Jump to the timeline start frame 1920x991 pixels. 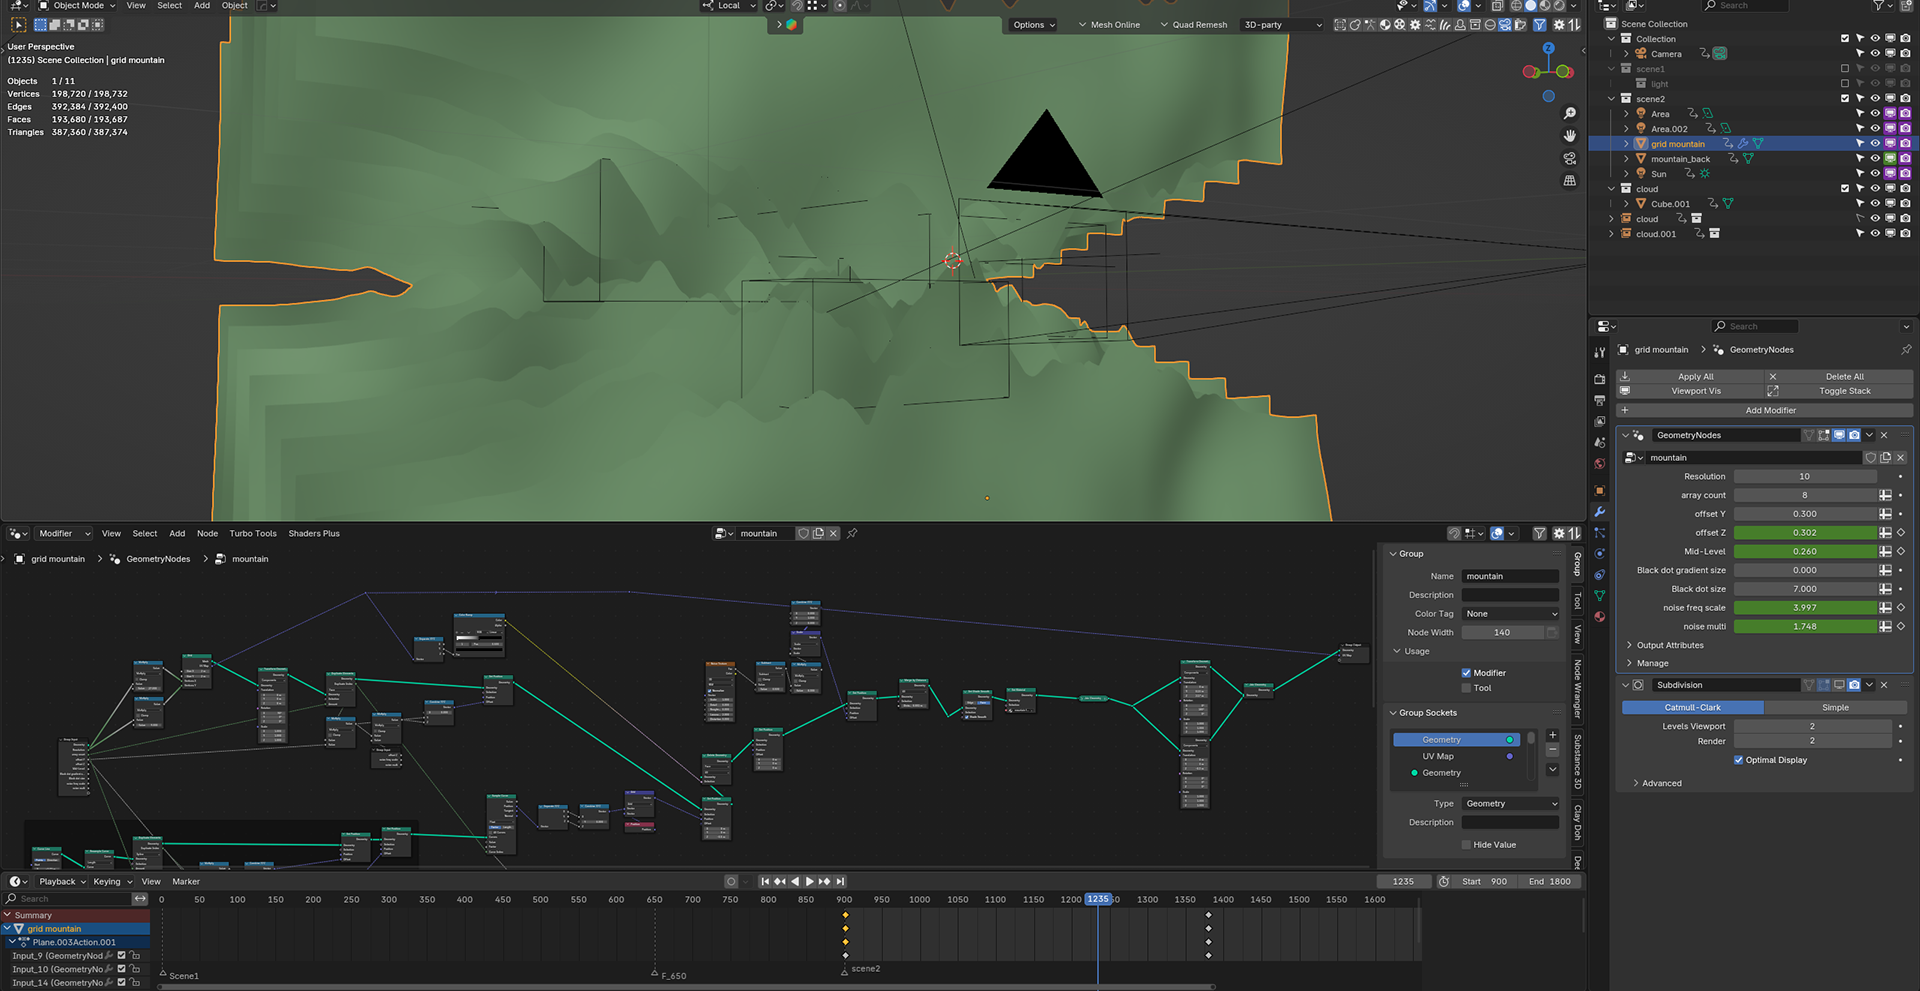[x=765, y=882]
